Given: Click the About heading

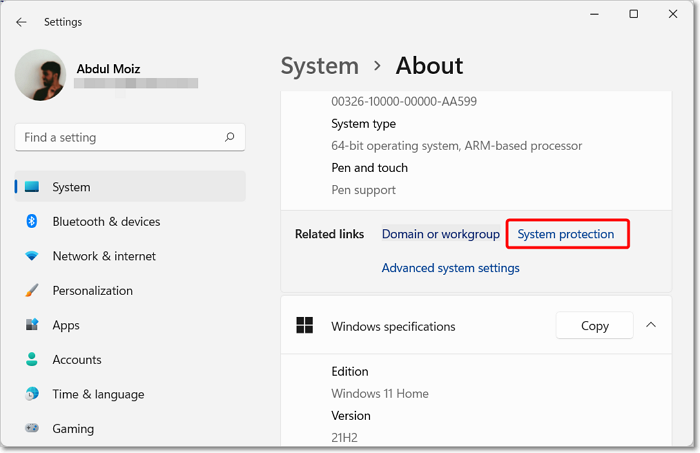Looking at the screenshot, I should point(429,66).
